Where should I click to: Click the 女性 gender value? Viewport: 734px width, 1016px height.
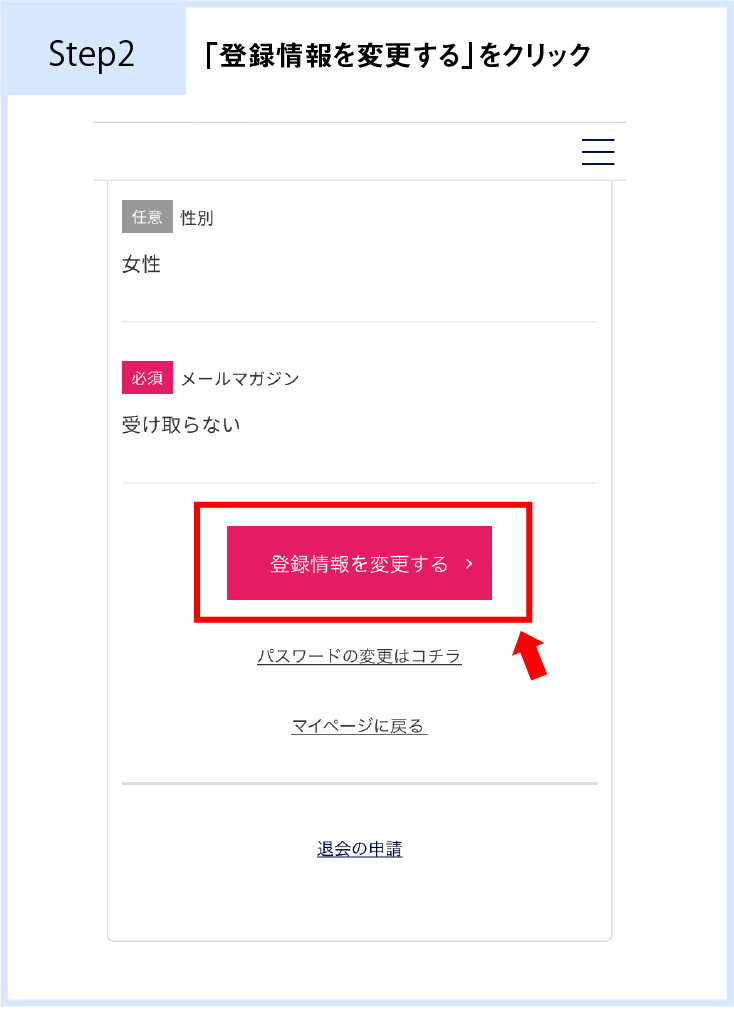click(141, 264)
